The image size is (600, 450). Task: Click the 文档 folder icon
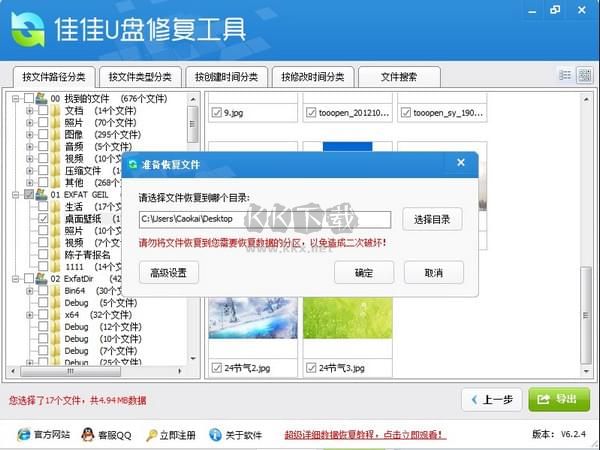point(56,111)
